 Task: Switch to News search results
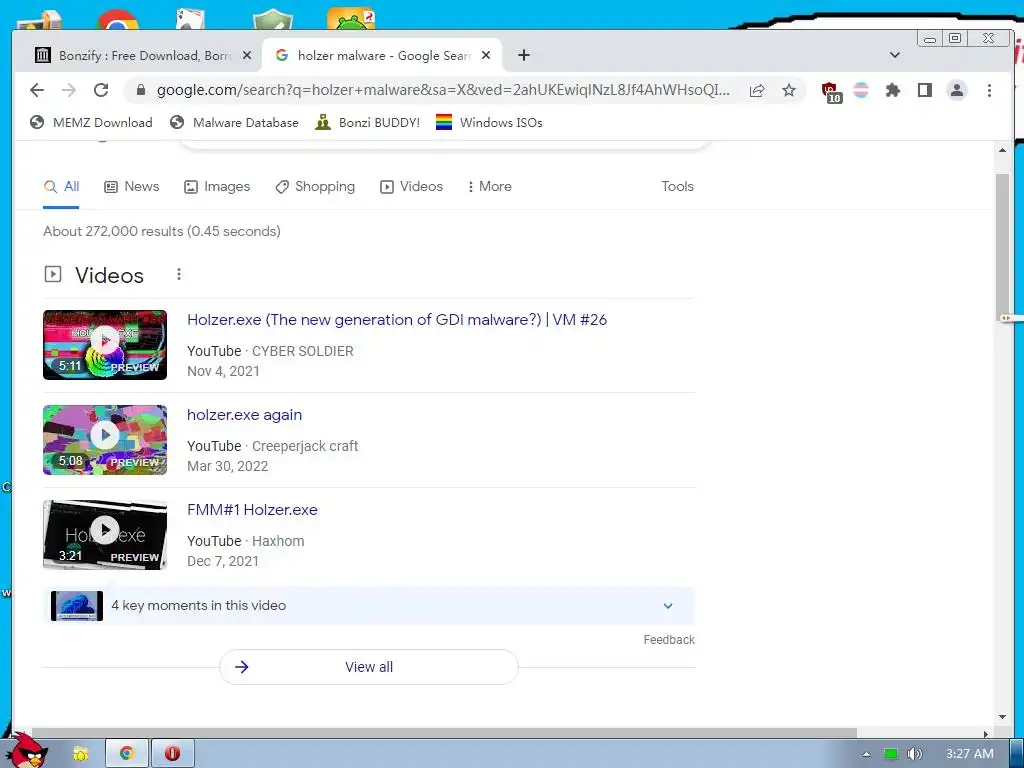coord(132,187)
